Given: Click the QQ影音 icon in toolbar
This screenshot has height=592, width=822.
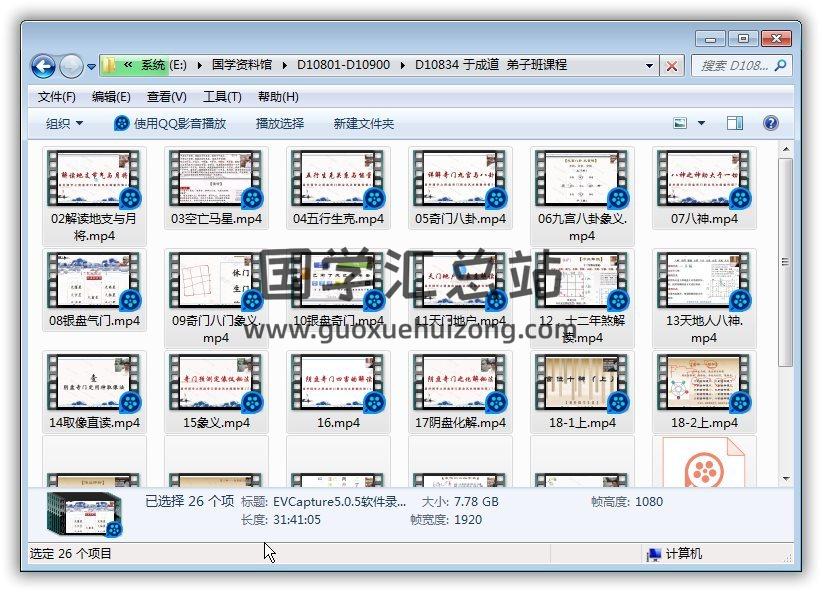Looking at the screenshot, I should coord(122,124).
